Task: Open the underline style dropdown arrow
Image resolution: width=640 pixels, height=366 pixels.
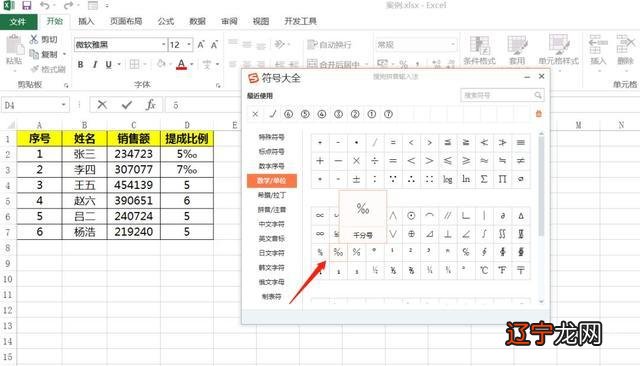Action: coord(119,64)
